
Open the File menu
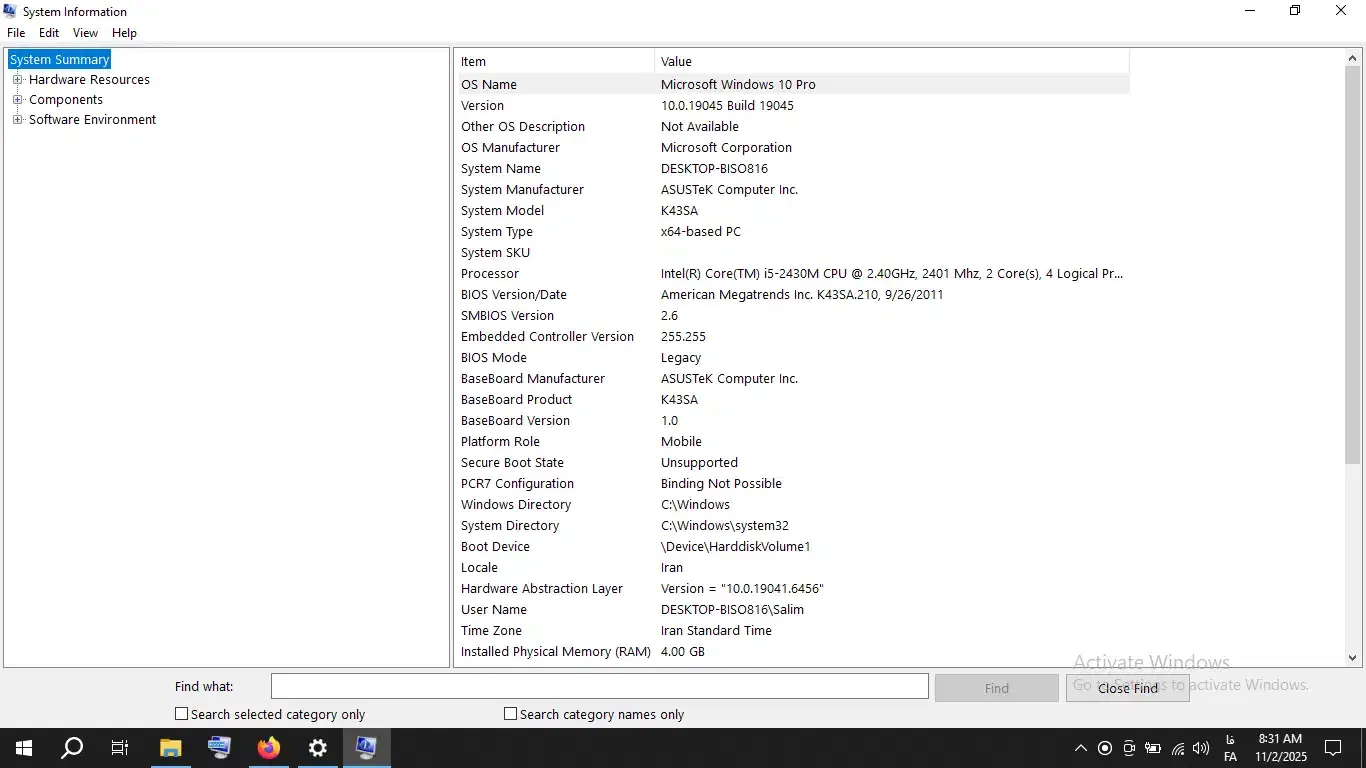pos(16,33)
